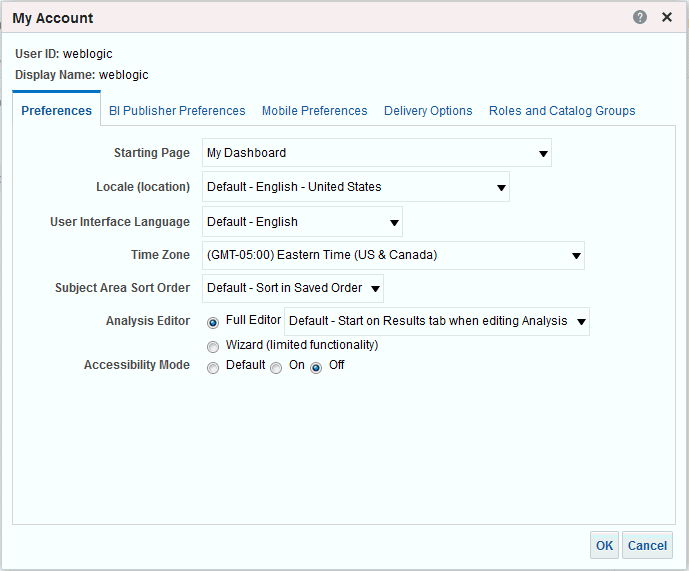Screen dimensions: 689x571
Task: Set Accessibility Mode to Default
Action: [213, 367]
